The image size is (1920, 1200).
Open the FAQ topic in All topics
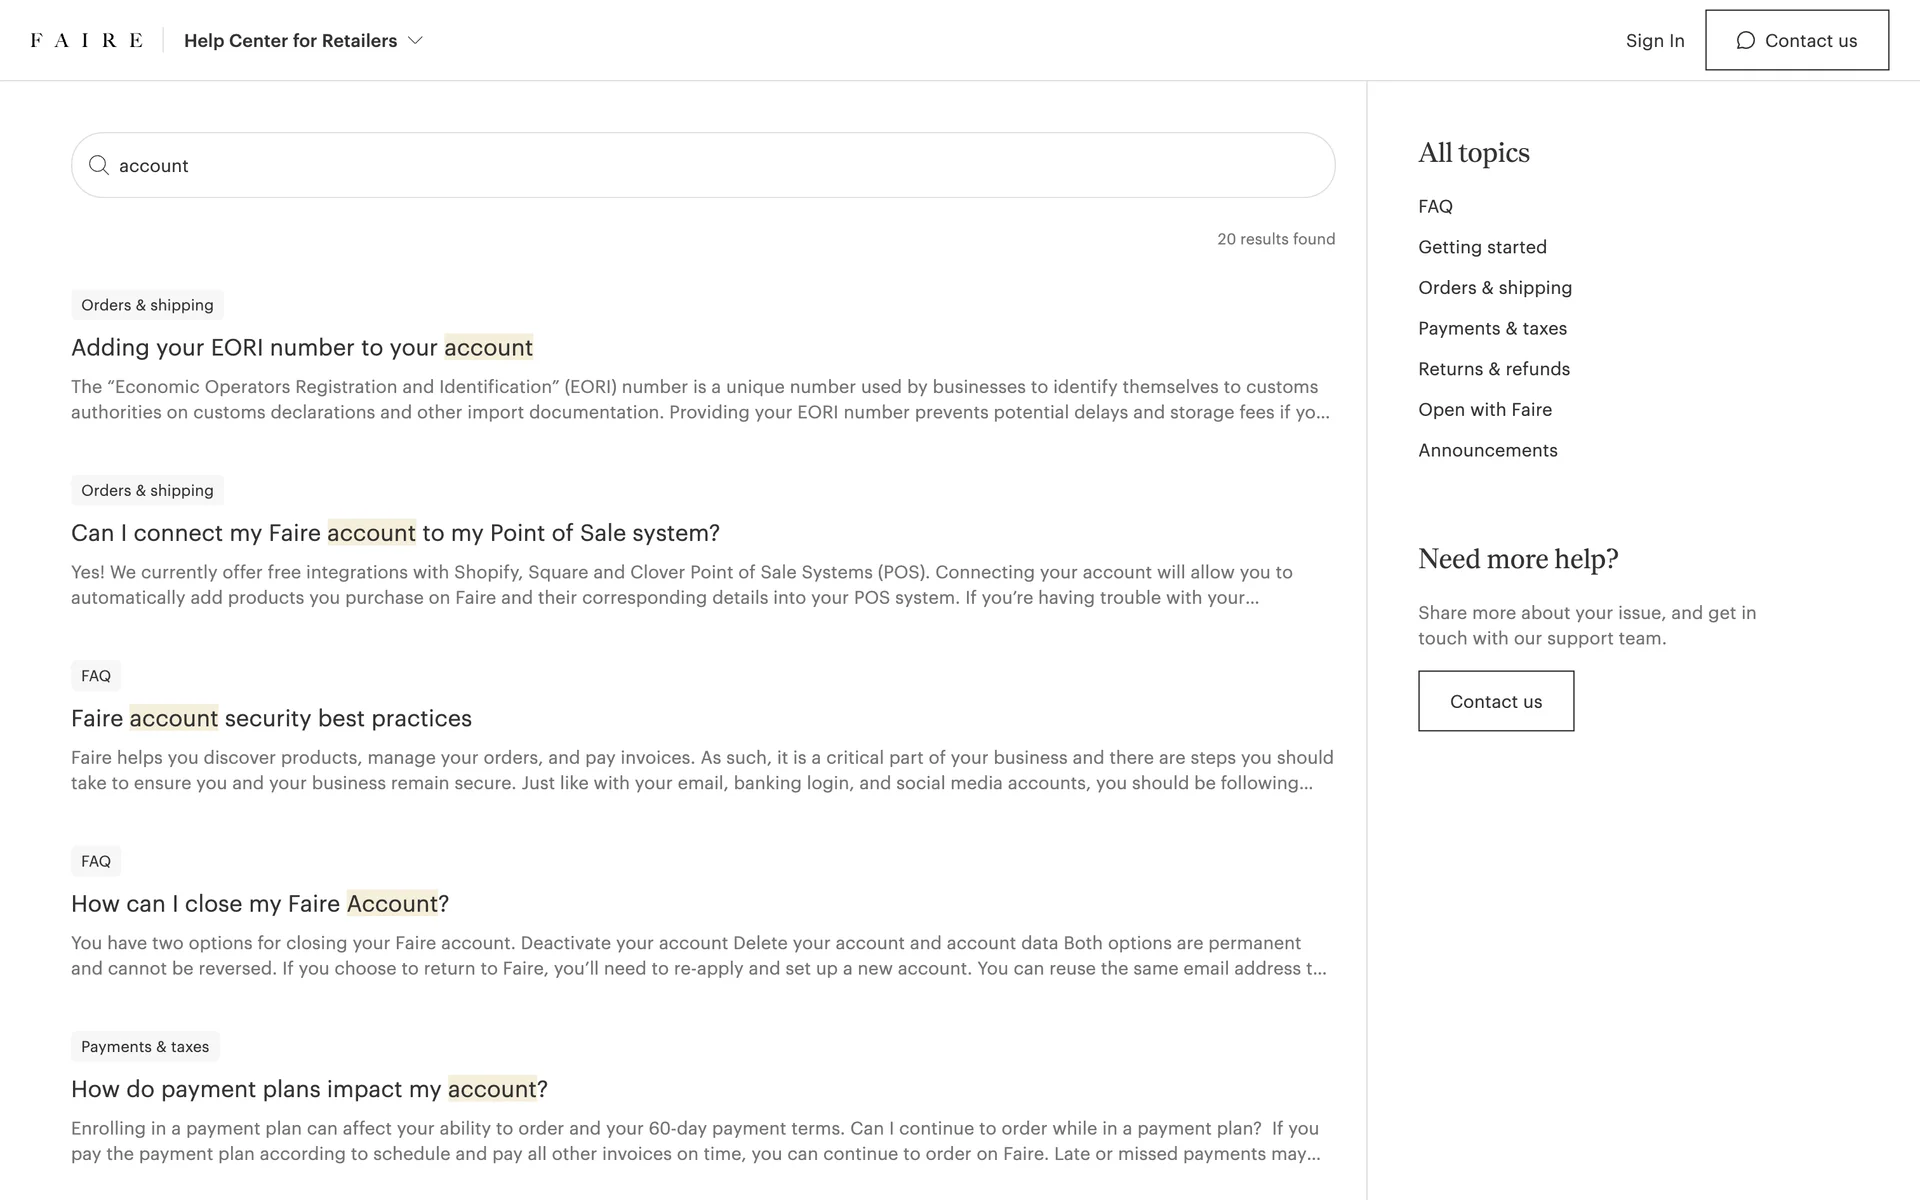point(1434,206)
